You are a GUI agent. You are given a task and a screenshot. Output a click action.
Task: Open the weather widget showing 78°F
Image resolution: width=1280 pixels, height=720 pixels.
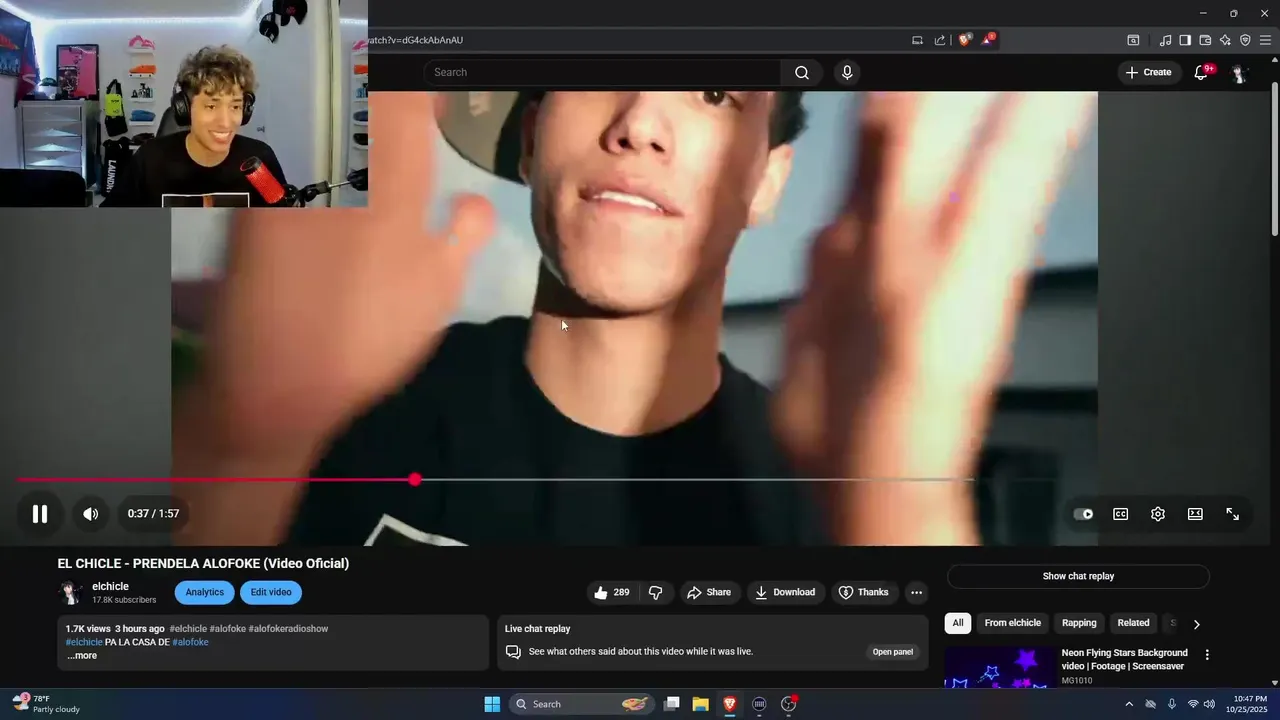click(46, 704)
